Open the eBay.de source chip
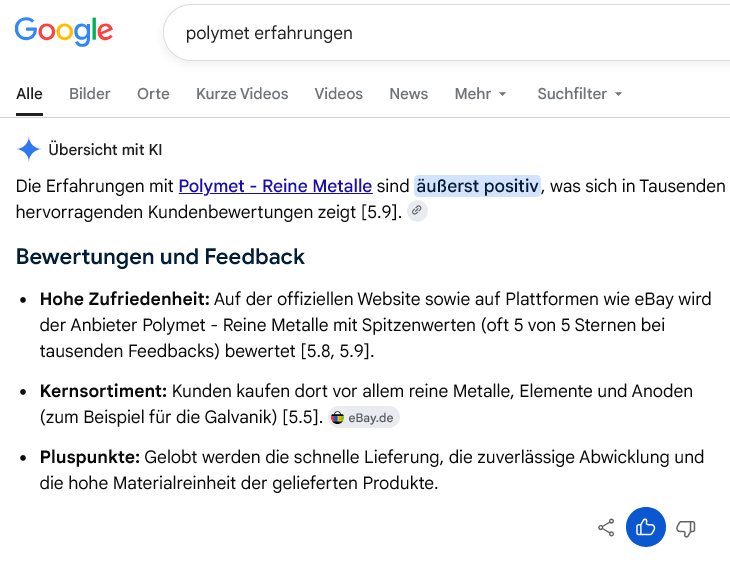Viewport: 730px width, 563px height. (364, 417)
